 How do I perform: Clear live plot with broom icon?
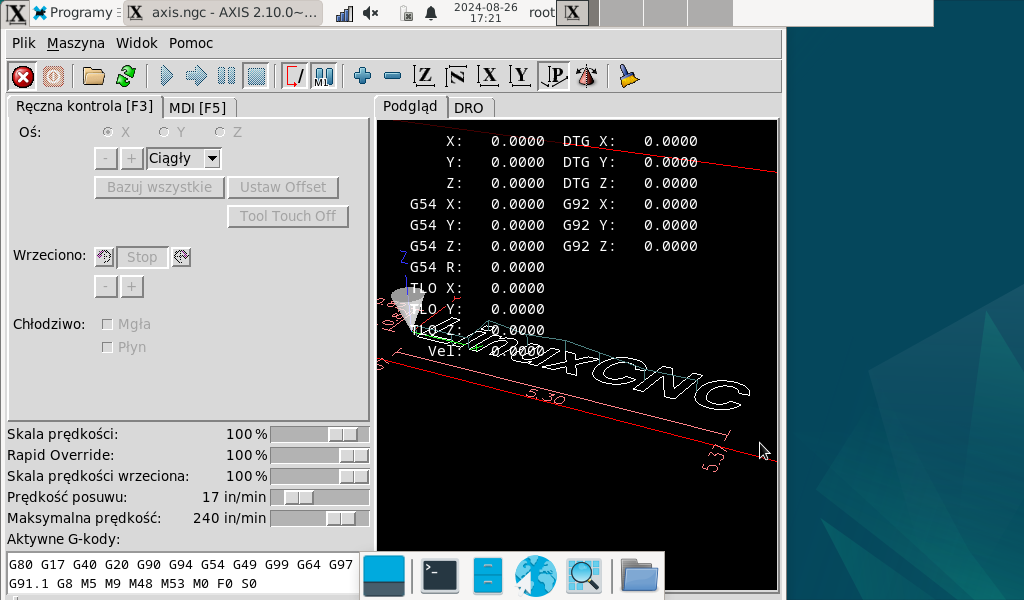(x=628, y=77)
